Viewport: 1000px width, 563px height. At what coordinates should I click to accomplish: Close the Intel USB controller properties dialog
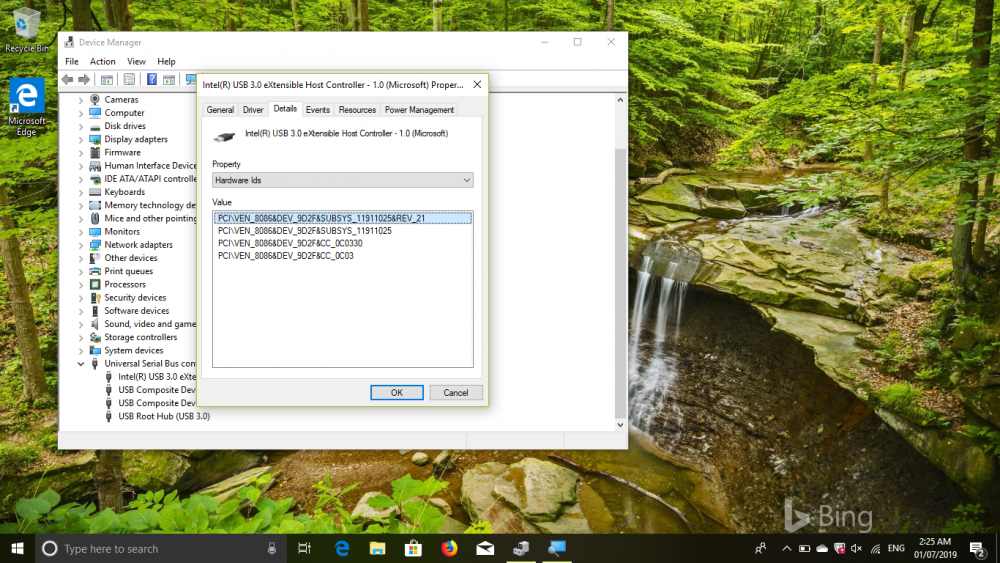point(477,85)
